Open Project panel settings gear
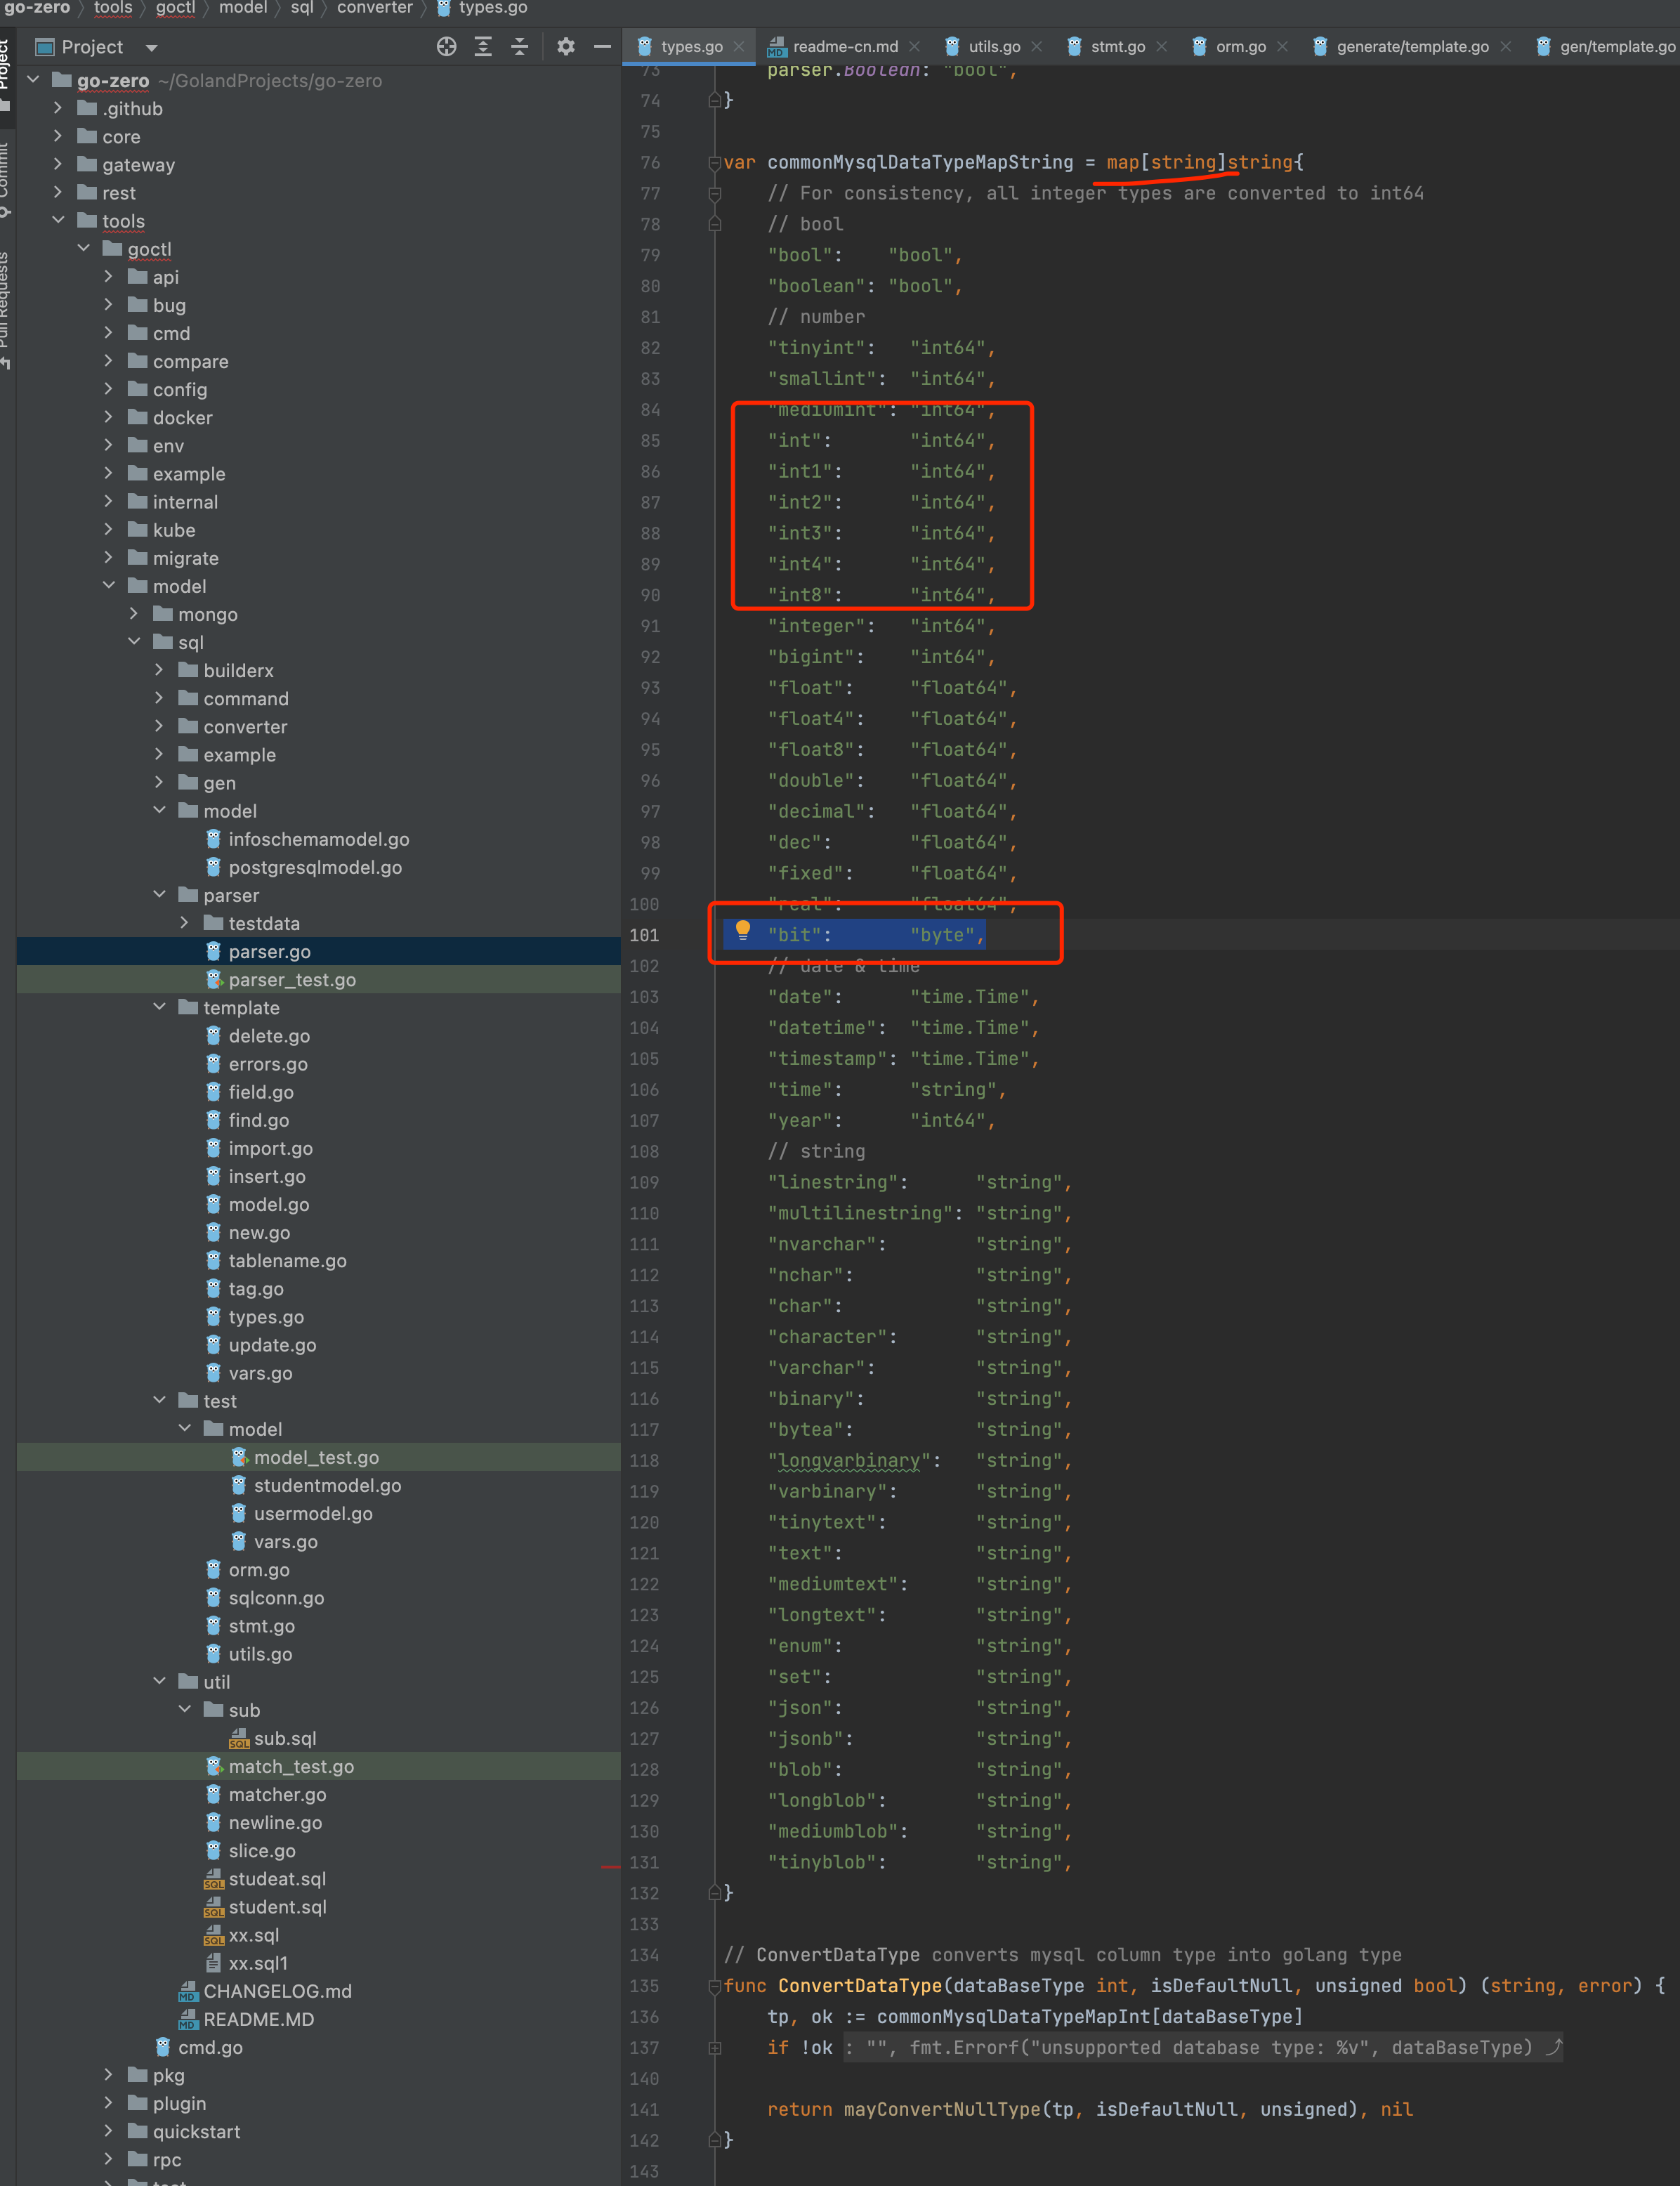The height and width of the screenshot is (2186, 1680). pyautogui.click(x=566, y=47)
